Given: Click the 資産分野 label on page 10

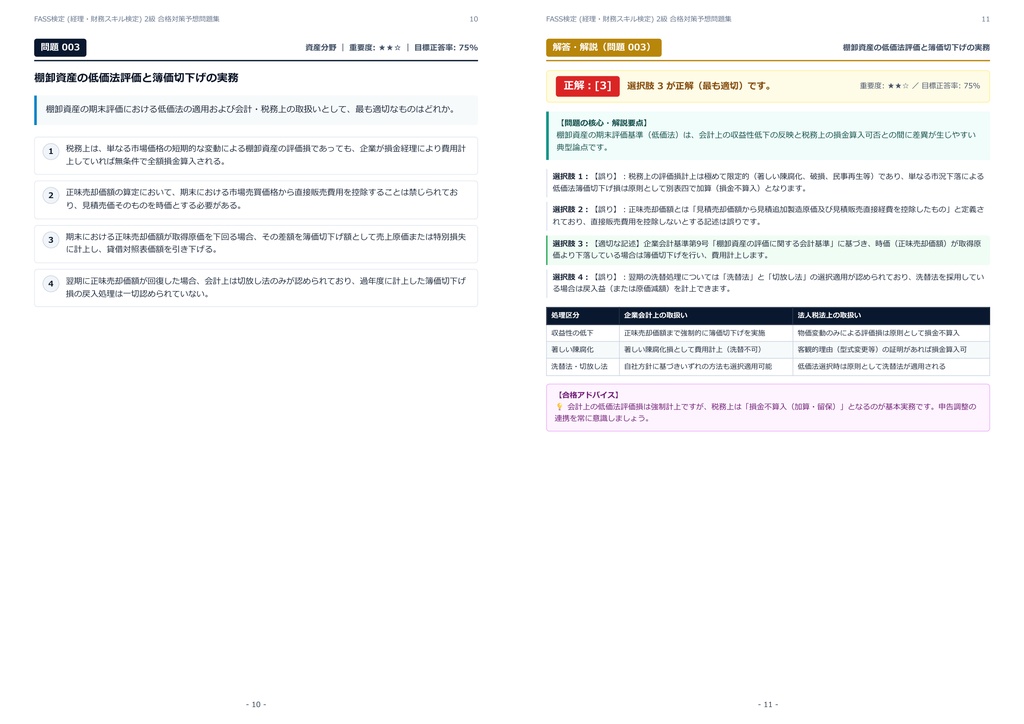Looking at the screenshot, I should click(321, 48).
